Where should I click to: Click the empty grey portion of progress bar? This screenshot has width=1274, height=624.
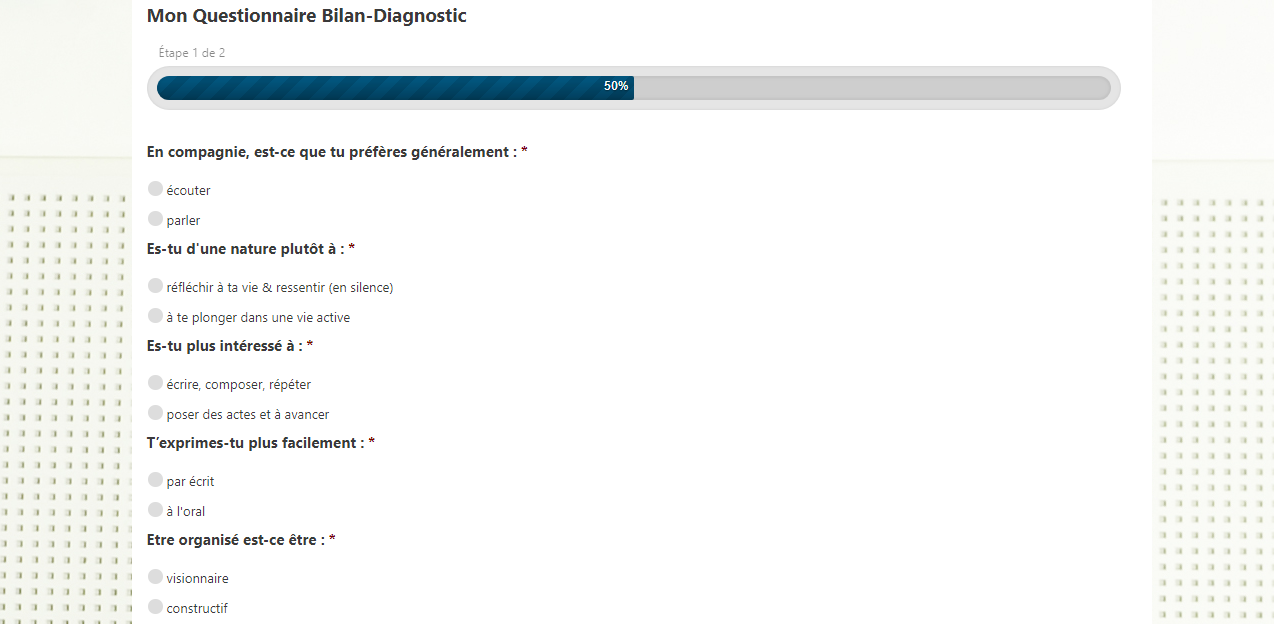(x=870, y=88)
